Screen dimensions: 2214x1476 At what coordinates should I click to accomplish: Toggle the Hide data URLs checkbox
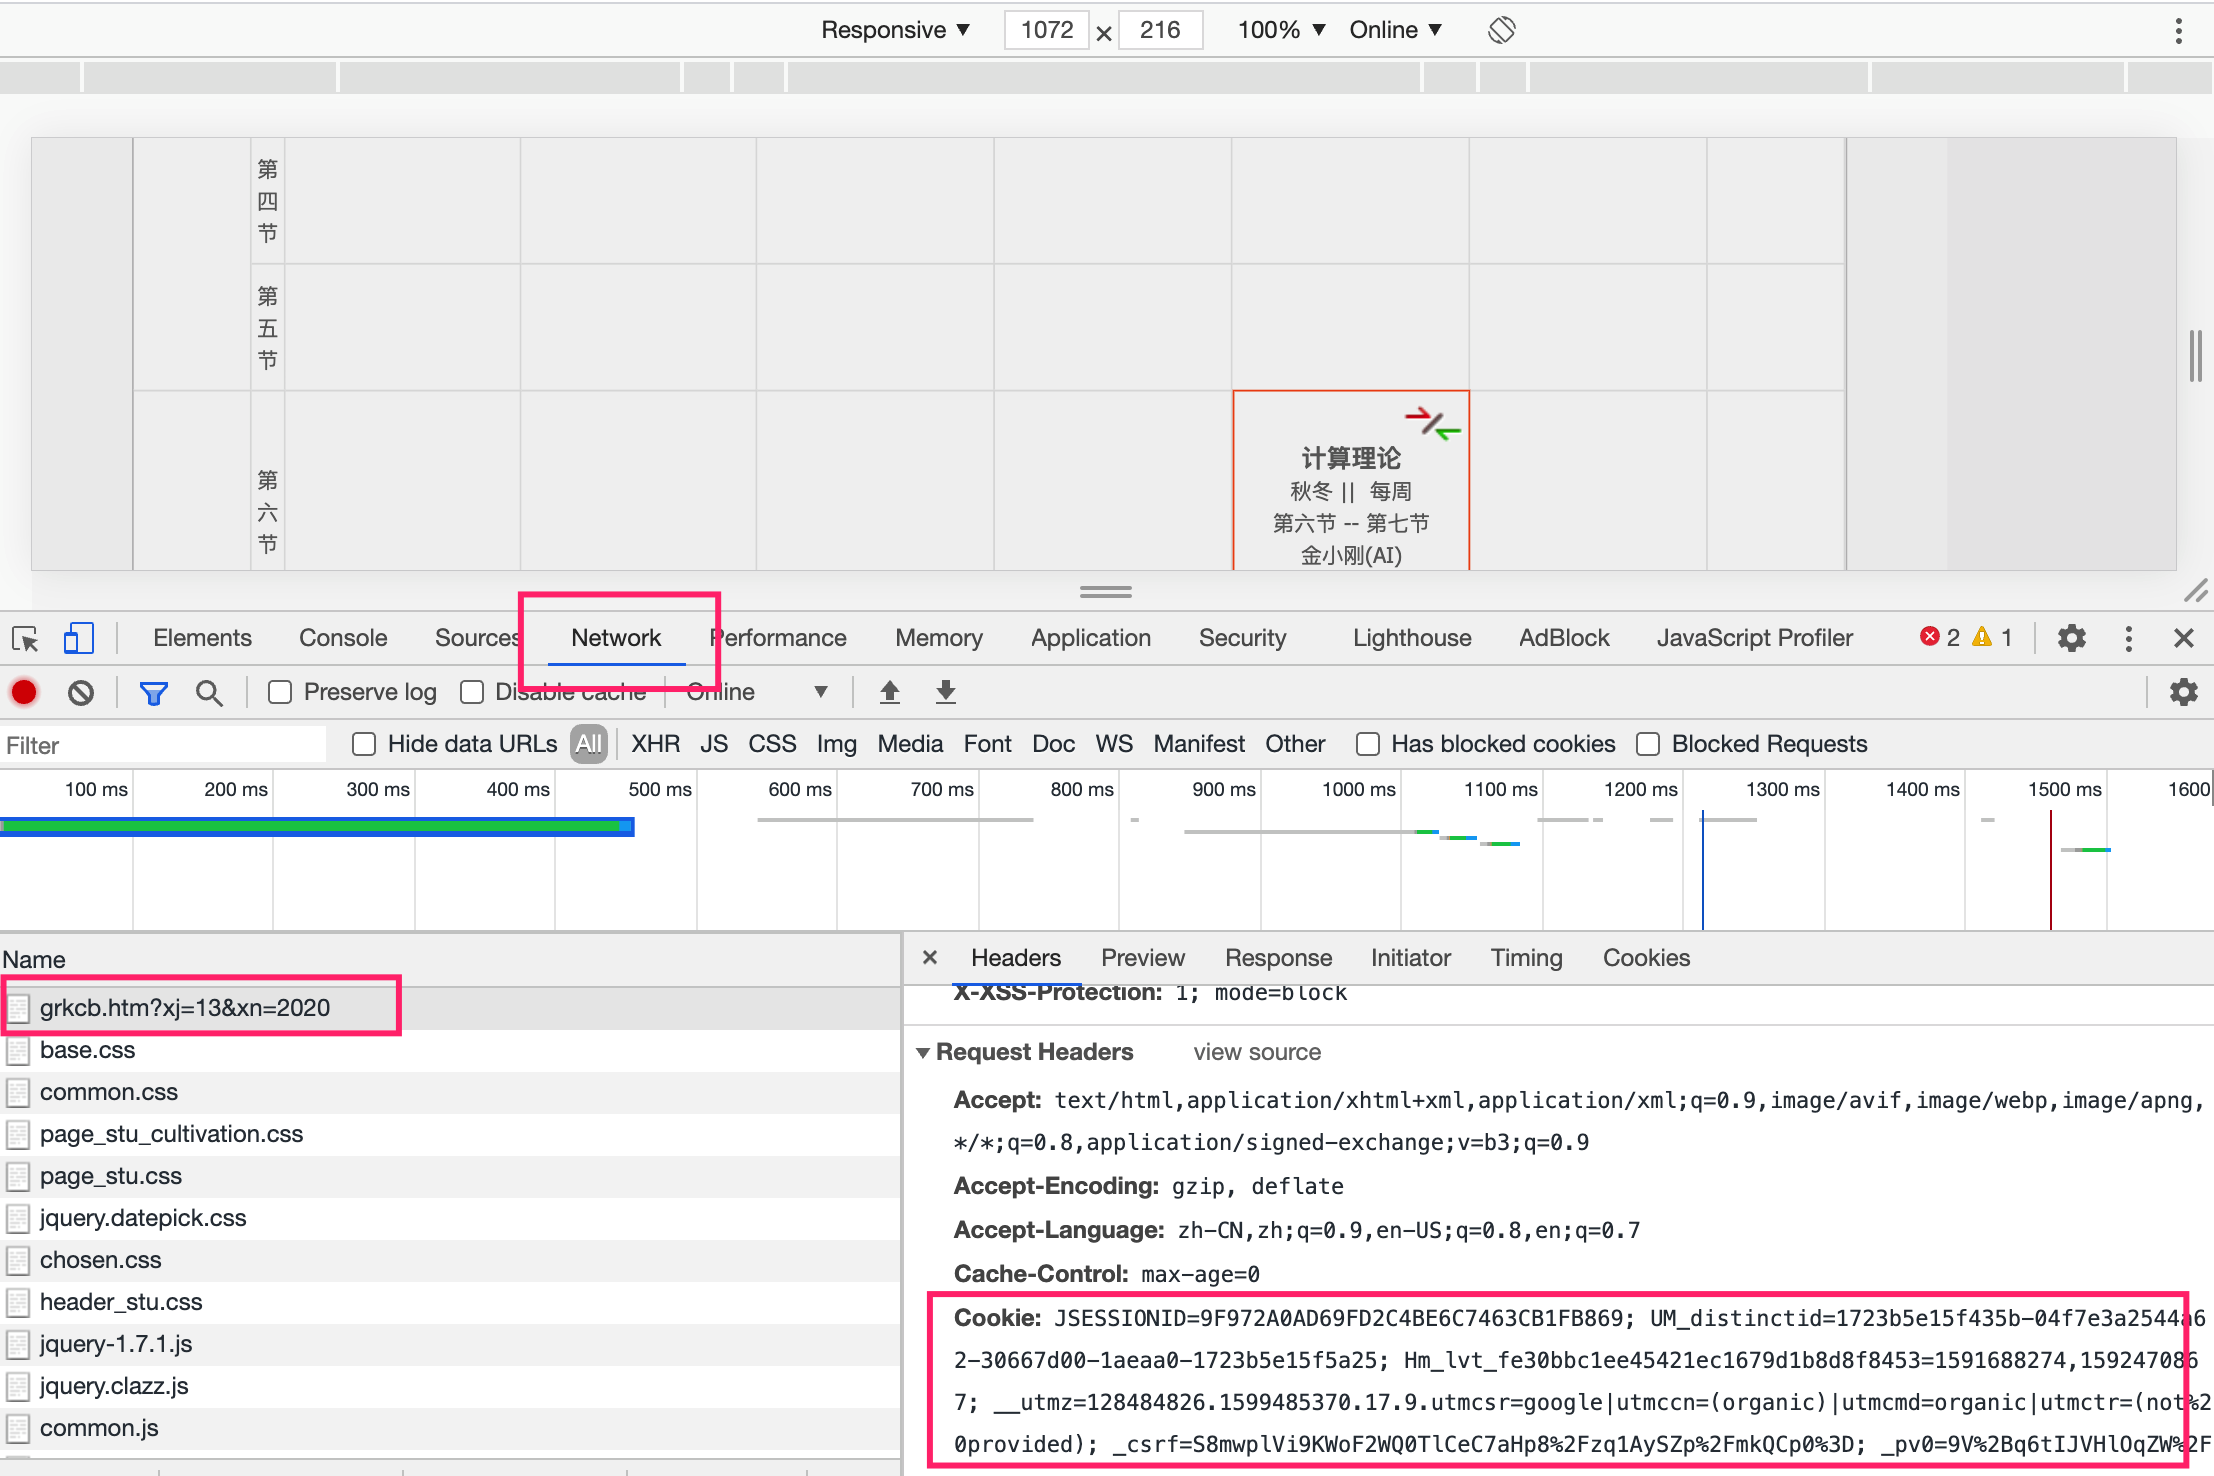364,743
